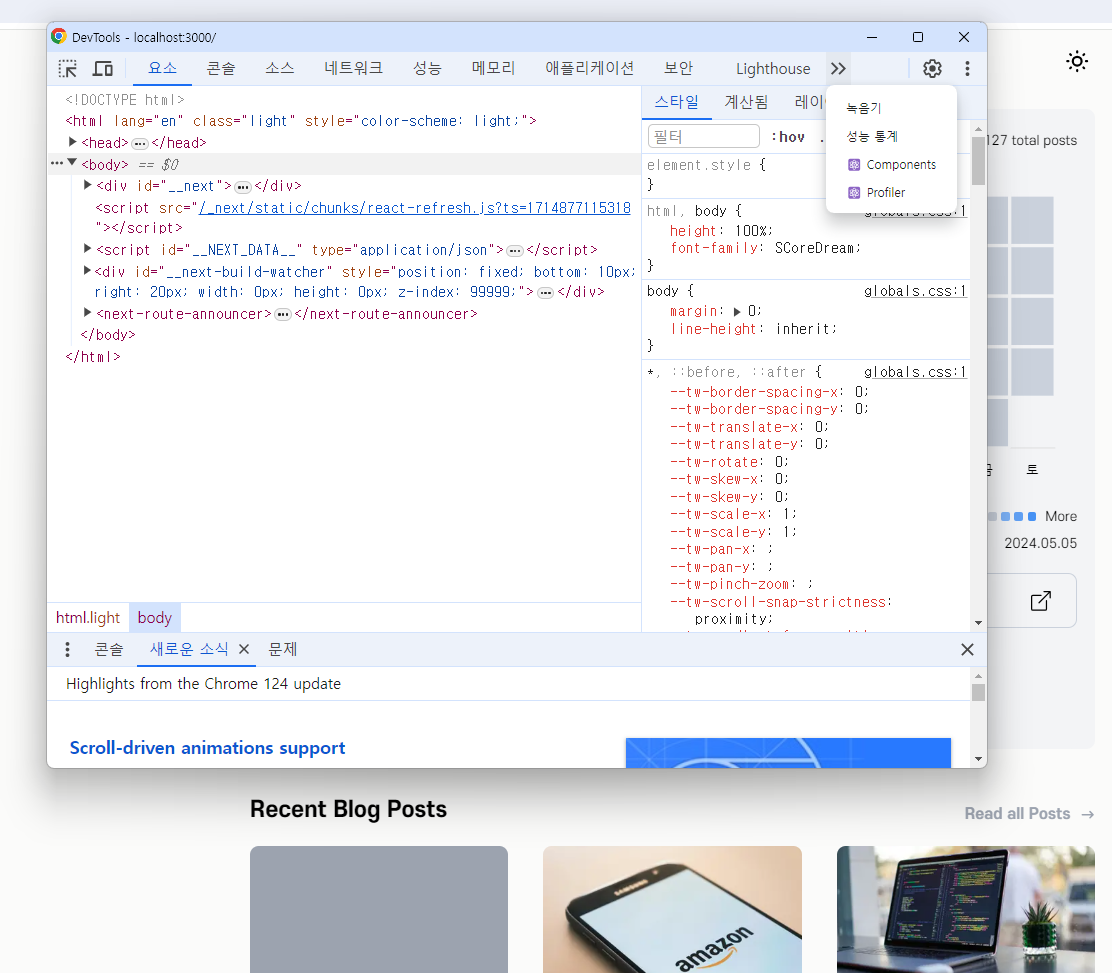
Task: Open the 성능 tab
Action: click(x=427, y=69)
